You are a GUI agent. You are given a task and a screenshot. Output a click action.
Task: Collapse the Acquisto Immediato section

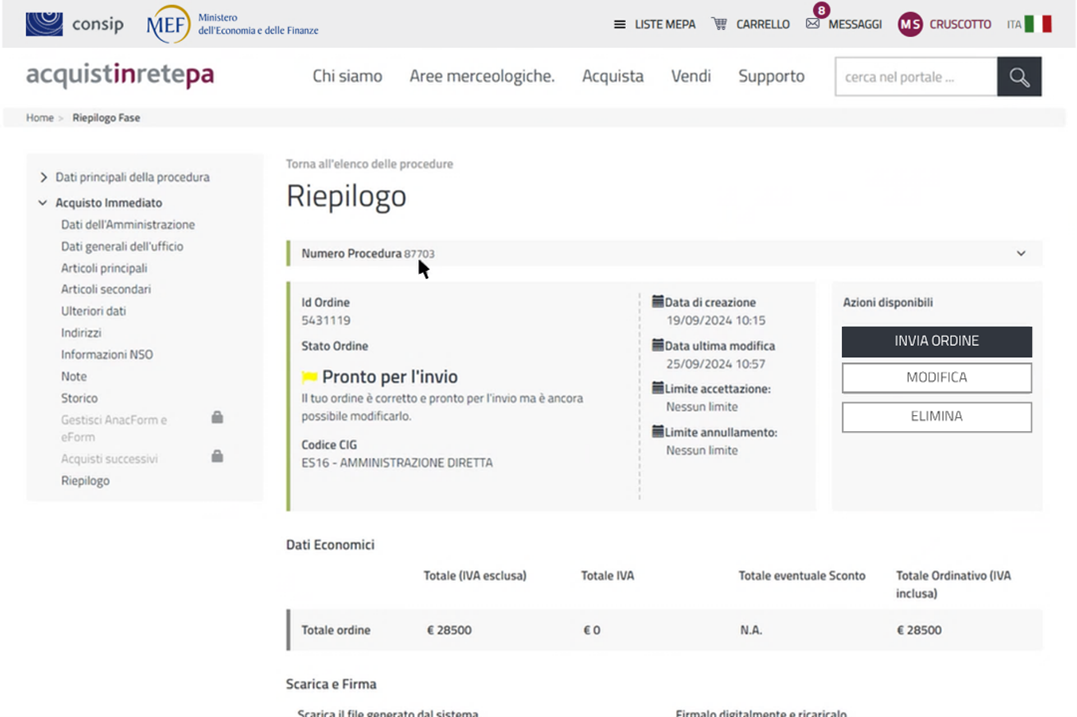pos(43,203)
